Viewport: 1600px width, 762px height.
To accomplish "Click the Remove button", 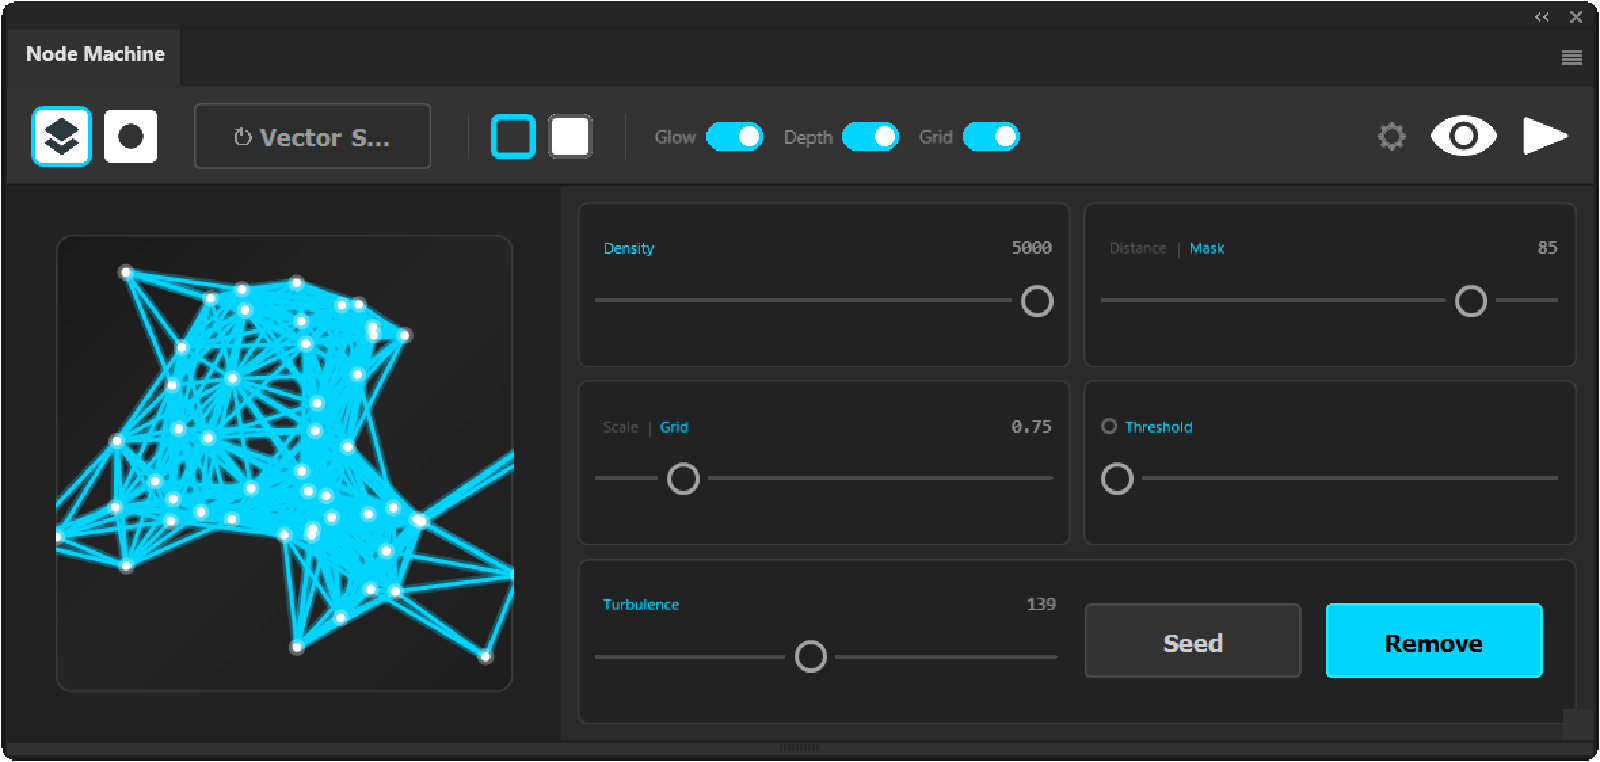I will (x=1433, y=642).
